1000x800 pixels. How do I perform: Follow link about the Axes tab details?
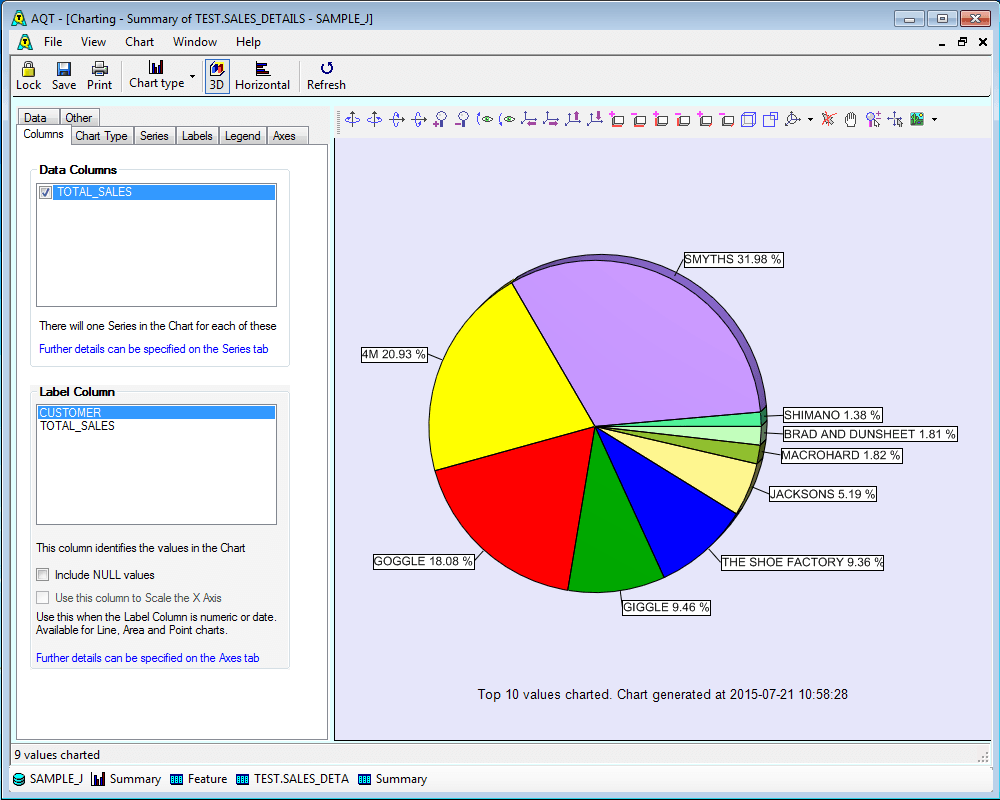click(x=147, y=658)
